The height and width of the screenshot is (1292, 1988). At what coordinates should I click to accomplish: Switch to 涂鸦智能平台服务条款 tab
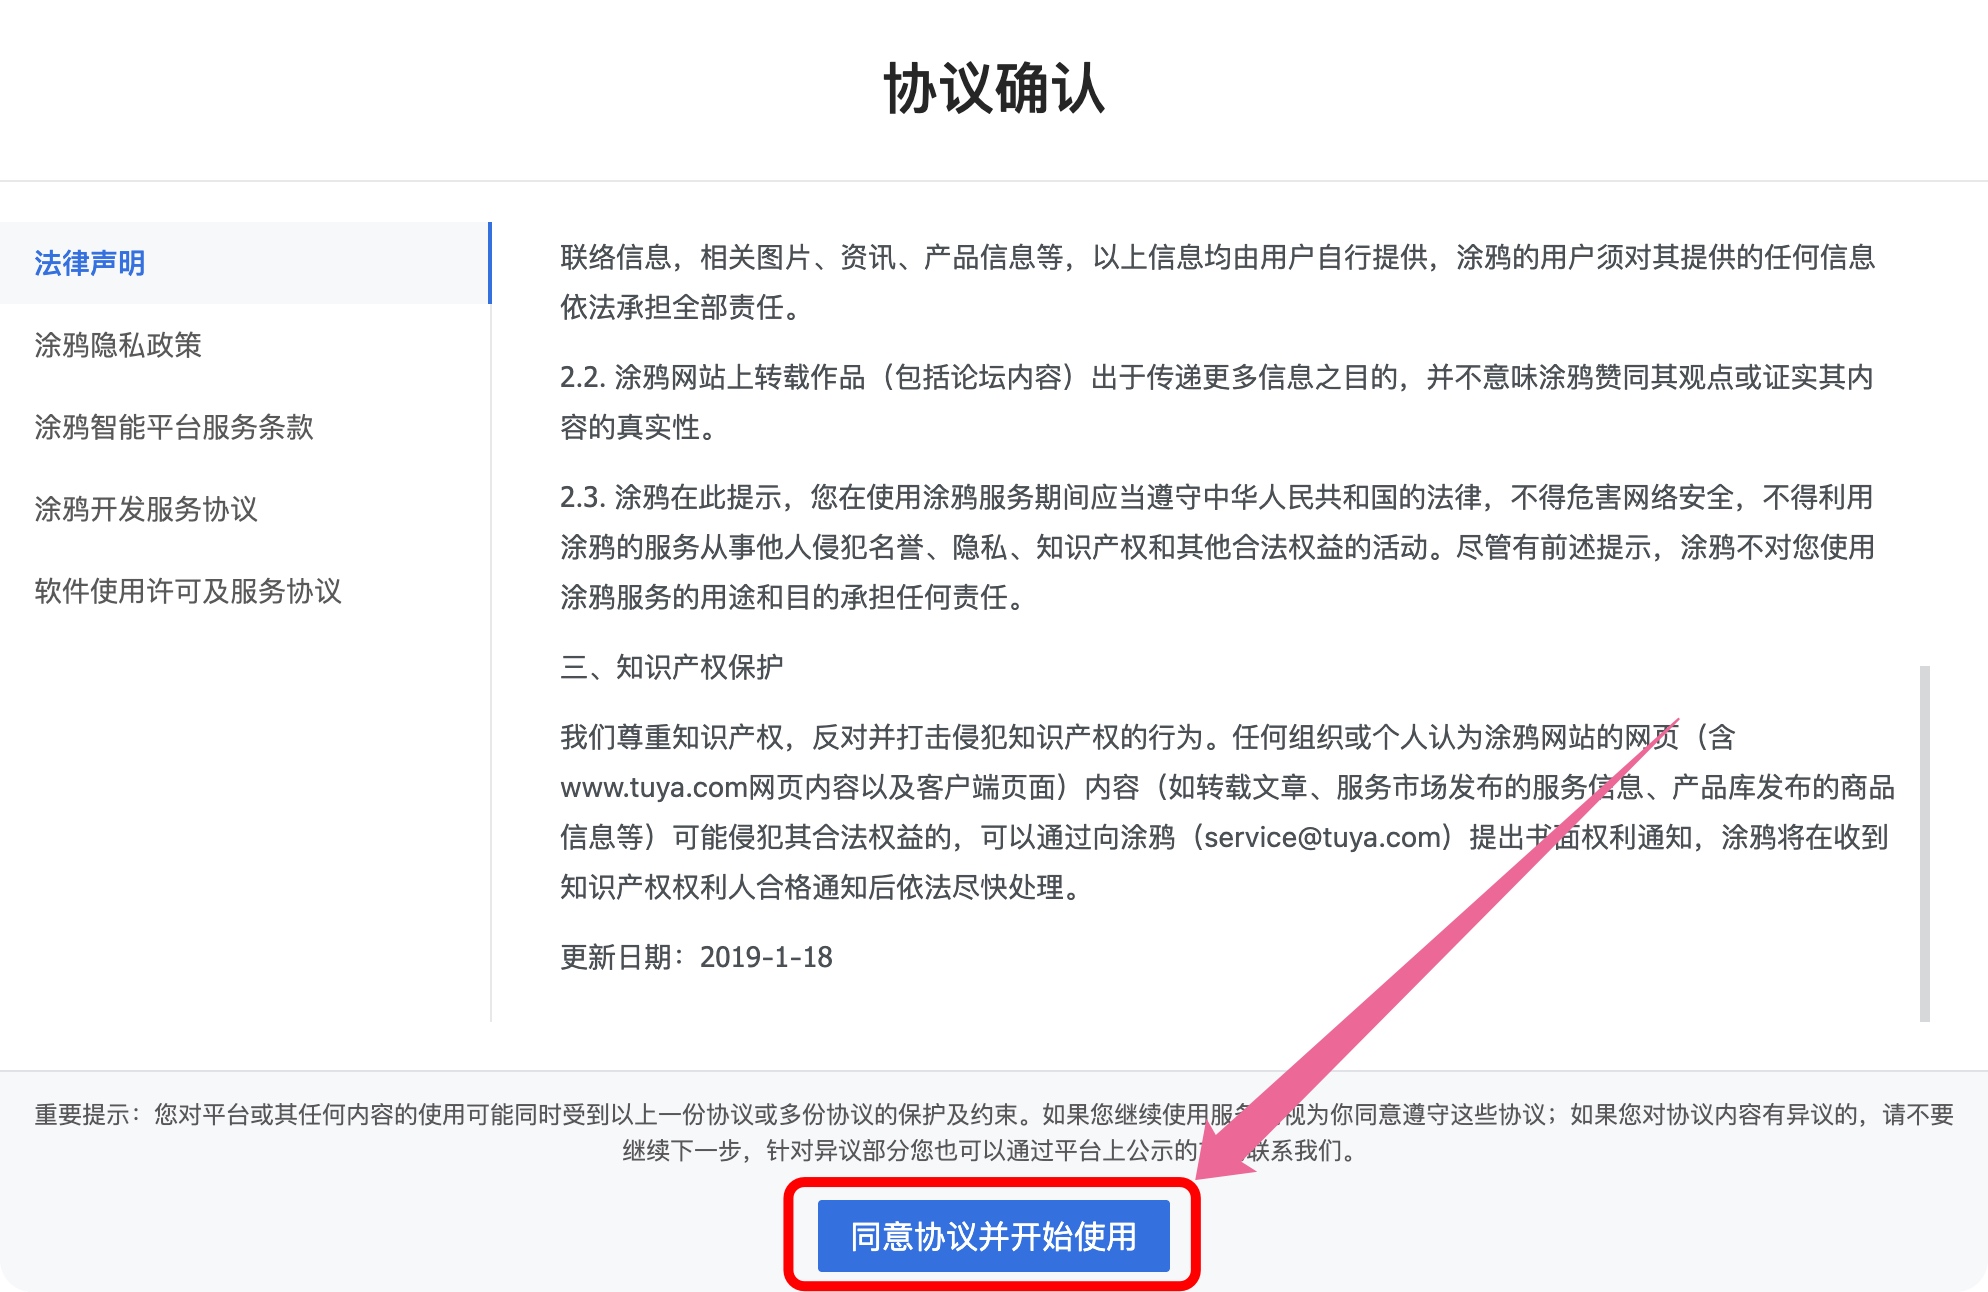click(x=174, y=427)
